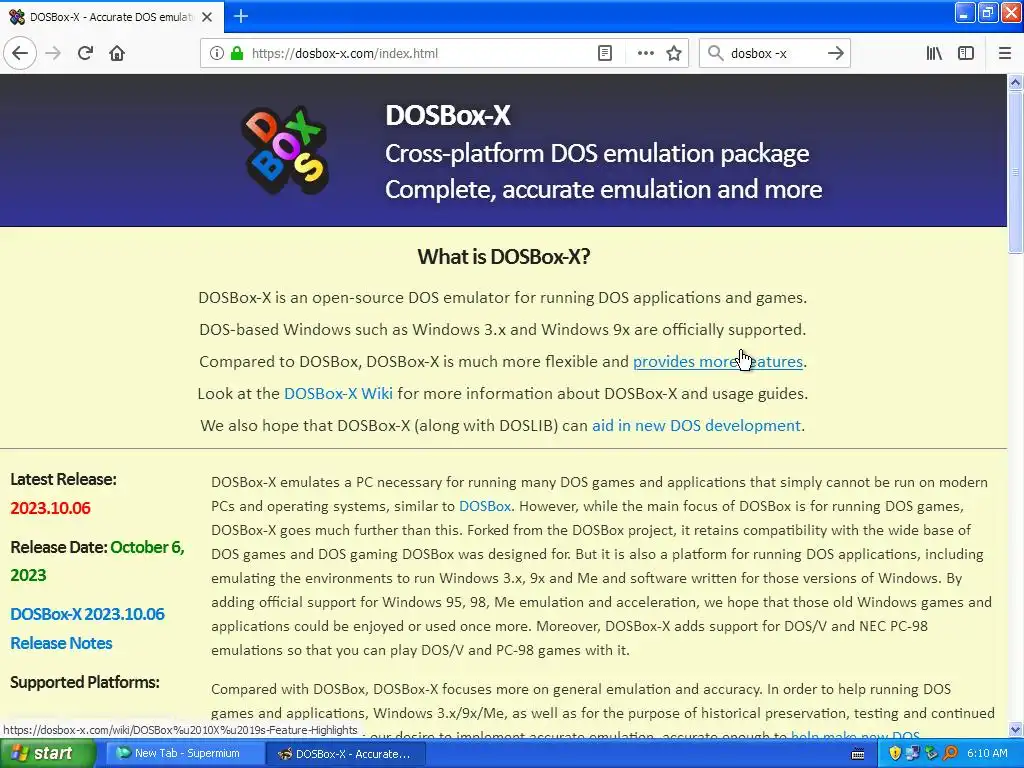Open a new tab with the plus button
This screenshot has height=768, width=1024.
(240, 16)
